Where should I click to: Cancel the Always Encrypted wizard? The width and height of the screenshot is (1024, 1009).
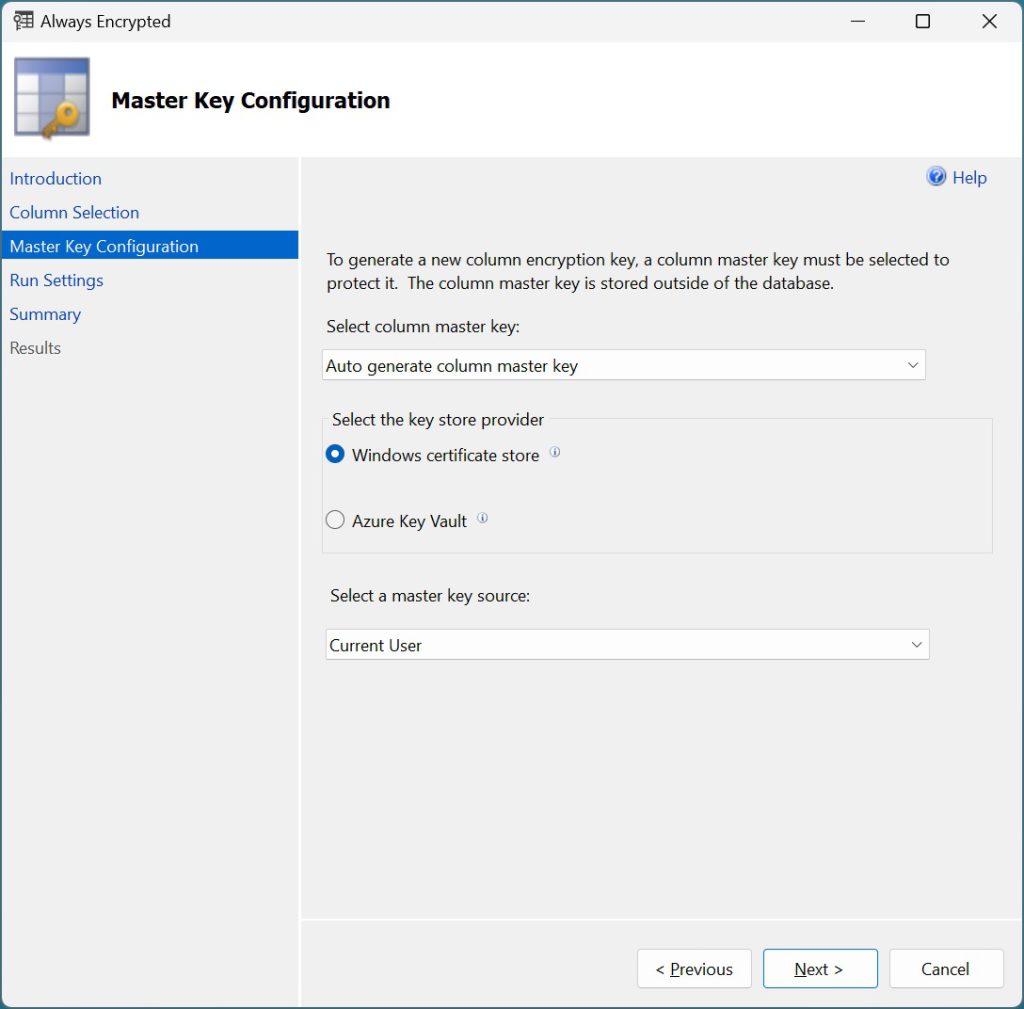945,969
